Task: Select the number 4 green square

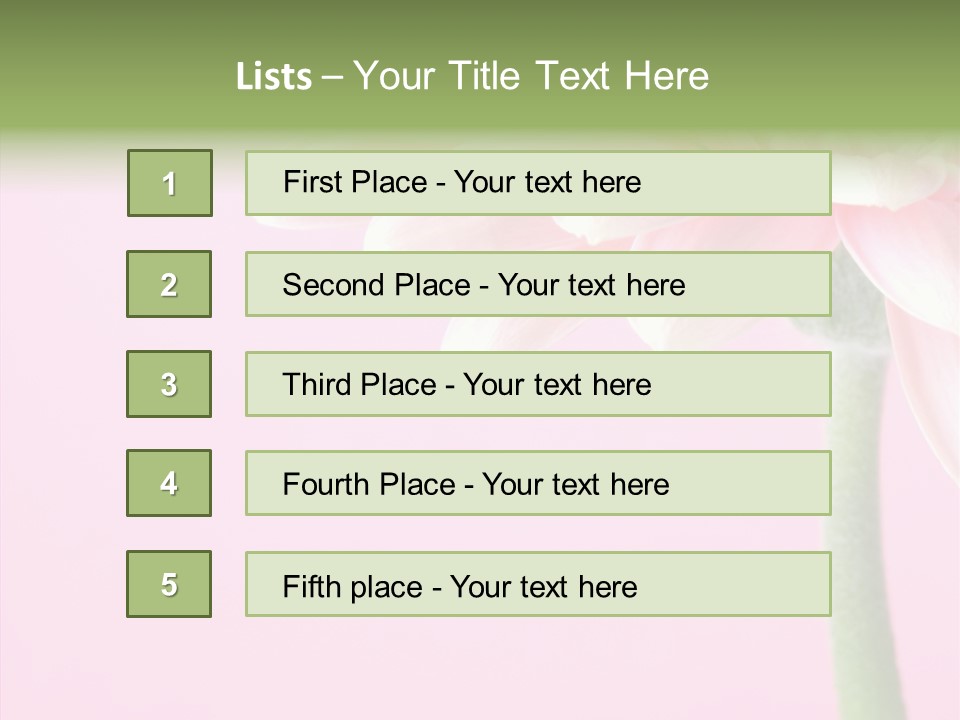Action: pyautogui.click(x=169, y=483)
